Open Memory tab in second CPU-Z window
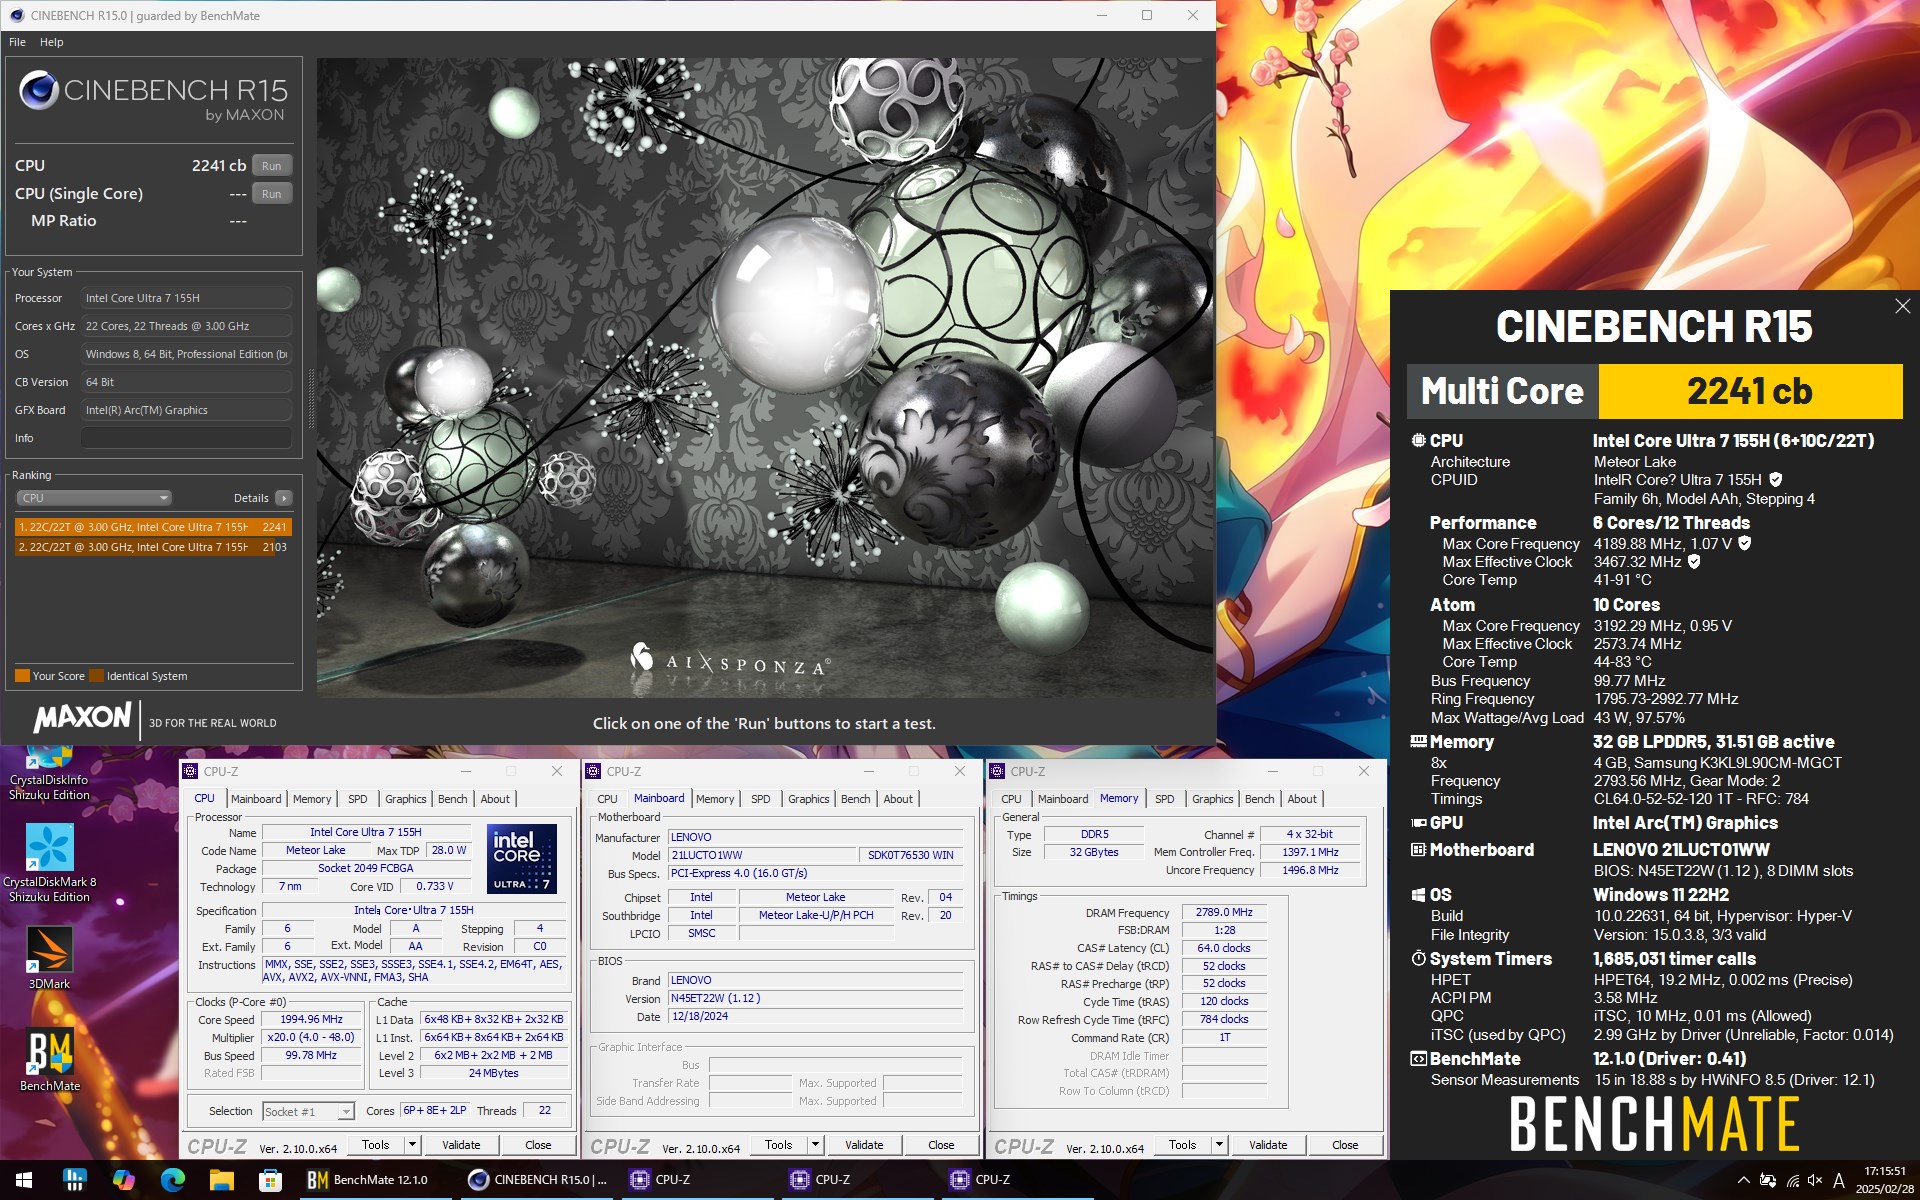The height and width of the screenshot is (1200, 1920). point(715,799)
